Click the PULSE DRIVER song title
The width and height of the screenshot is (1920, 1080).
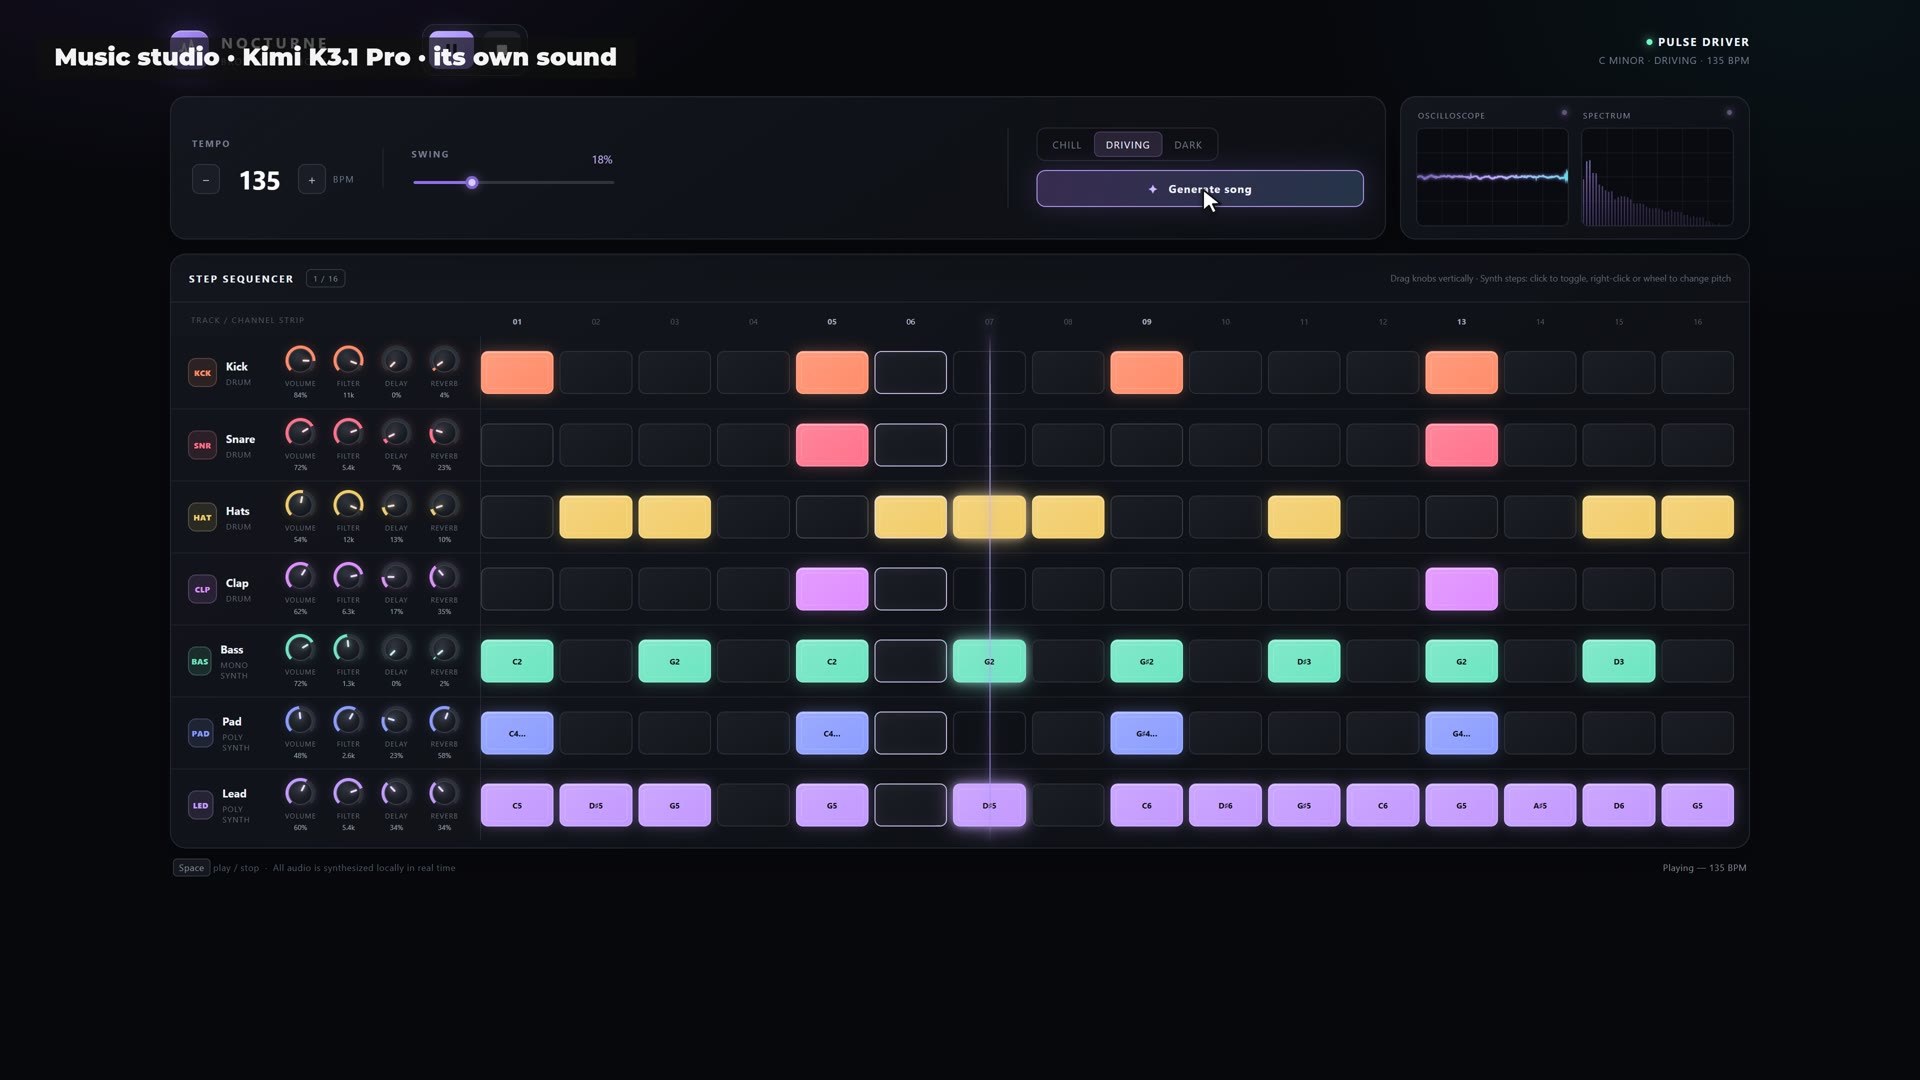[x=1703, y=42]
